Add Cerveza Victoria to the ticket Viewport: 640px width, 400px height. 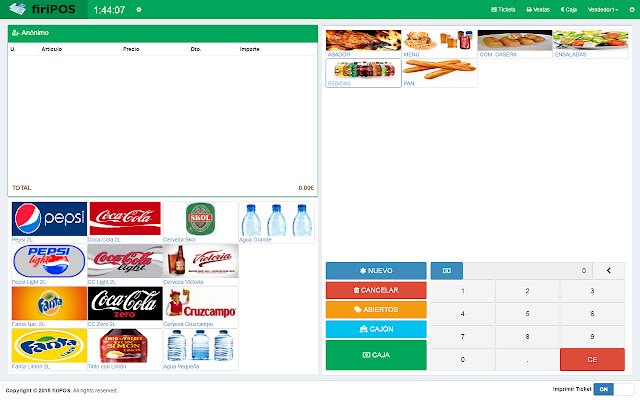[200, 264]
